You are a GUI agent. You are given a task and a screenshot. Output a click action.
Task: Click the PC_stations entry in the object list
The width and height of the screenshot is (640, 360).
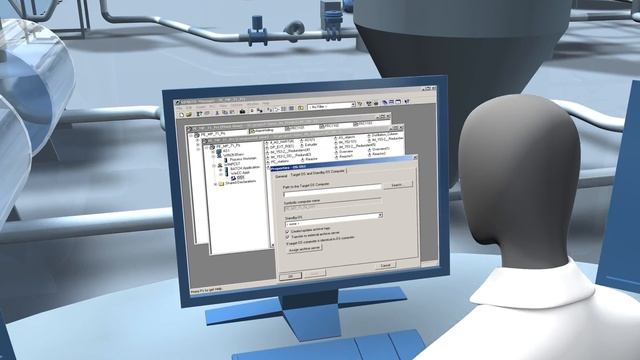280,161
